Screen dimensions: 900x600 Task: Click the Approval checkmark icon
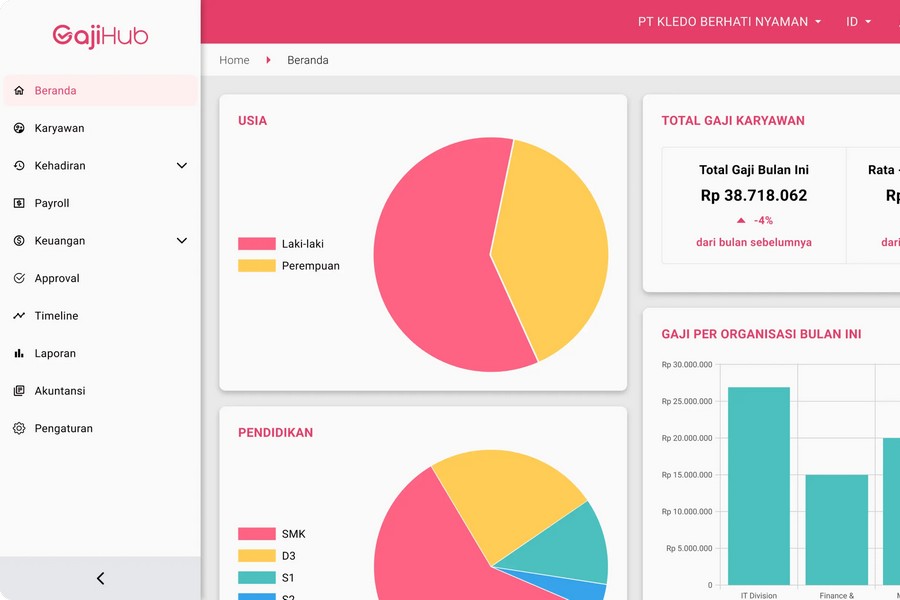pyautogui.click(x=19, y=278)
